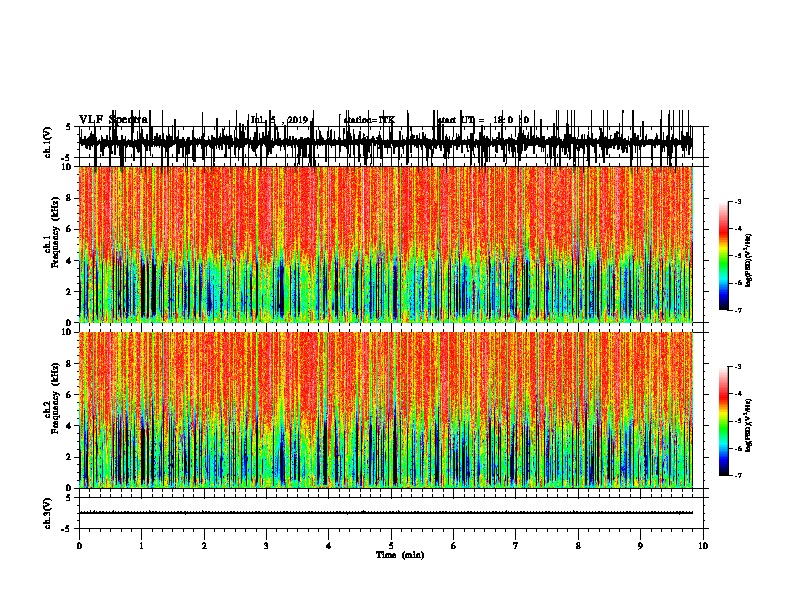The height and width of the screenshot is (612, 792).
Task: Click the "-3" tick on ch.1 color bar
Action: click(x=737, y=201)
